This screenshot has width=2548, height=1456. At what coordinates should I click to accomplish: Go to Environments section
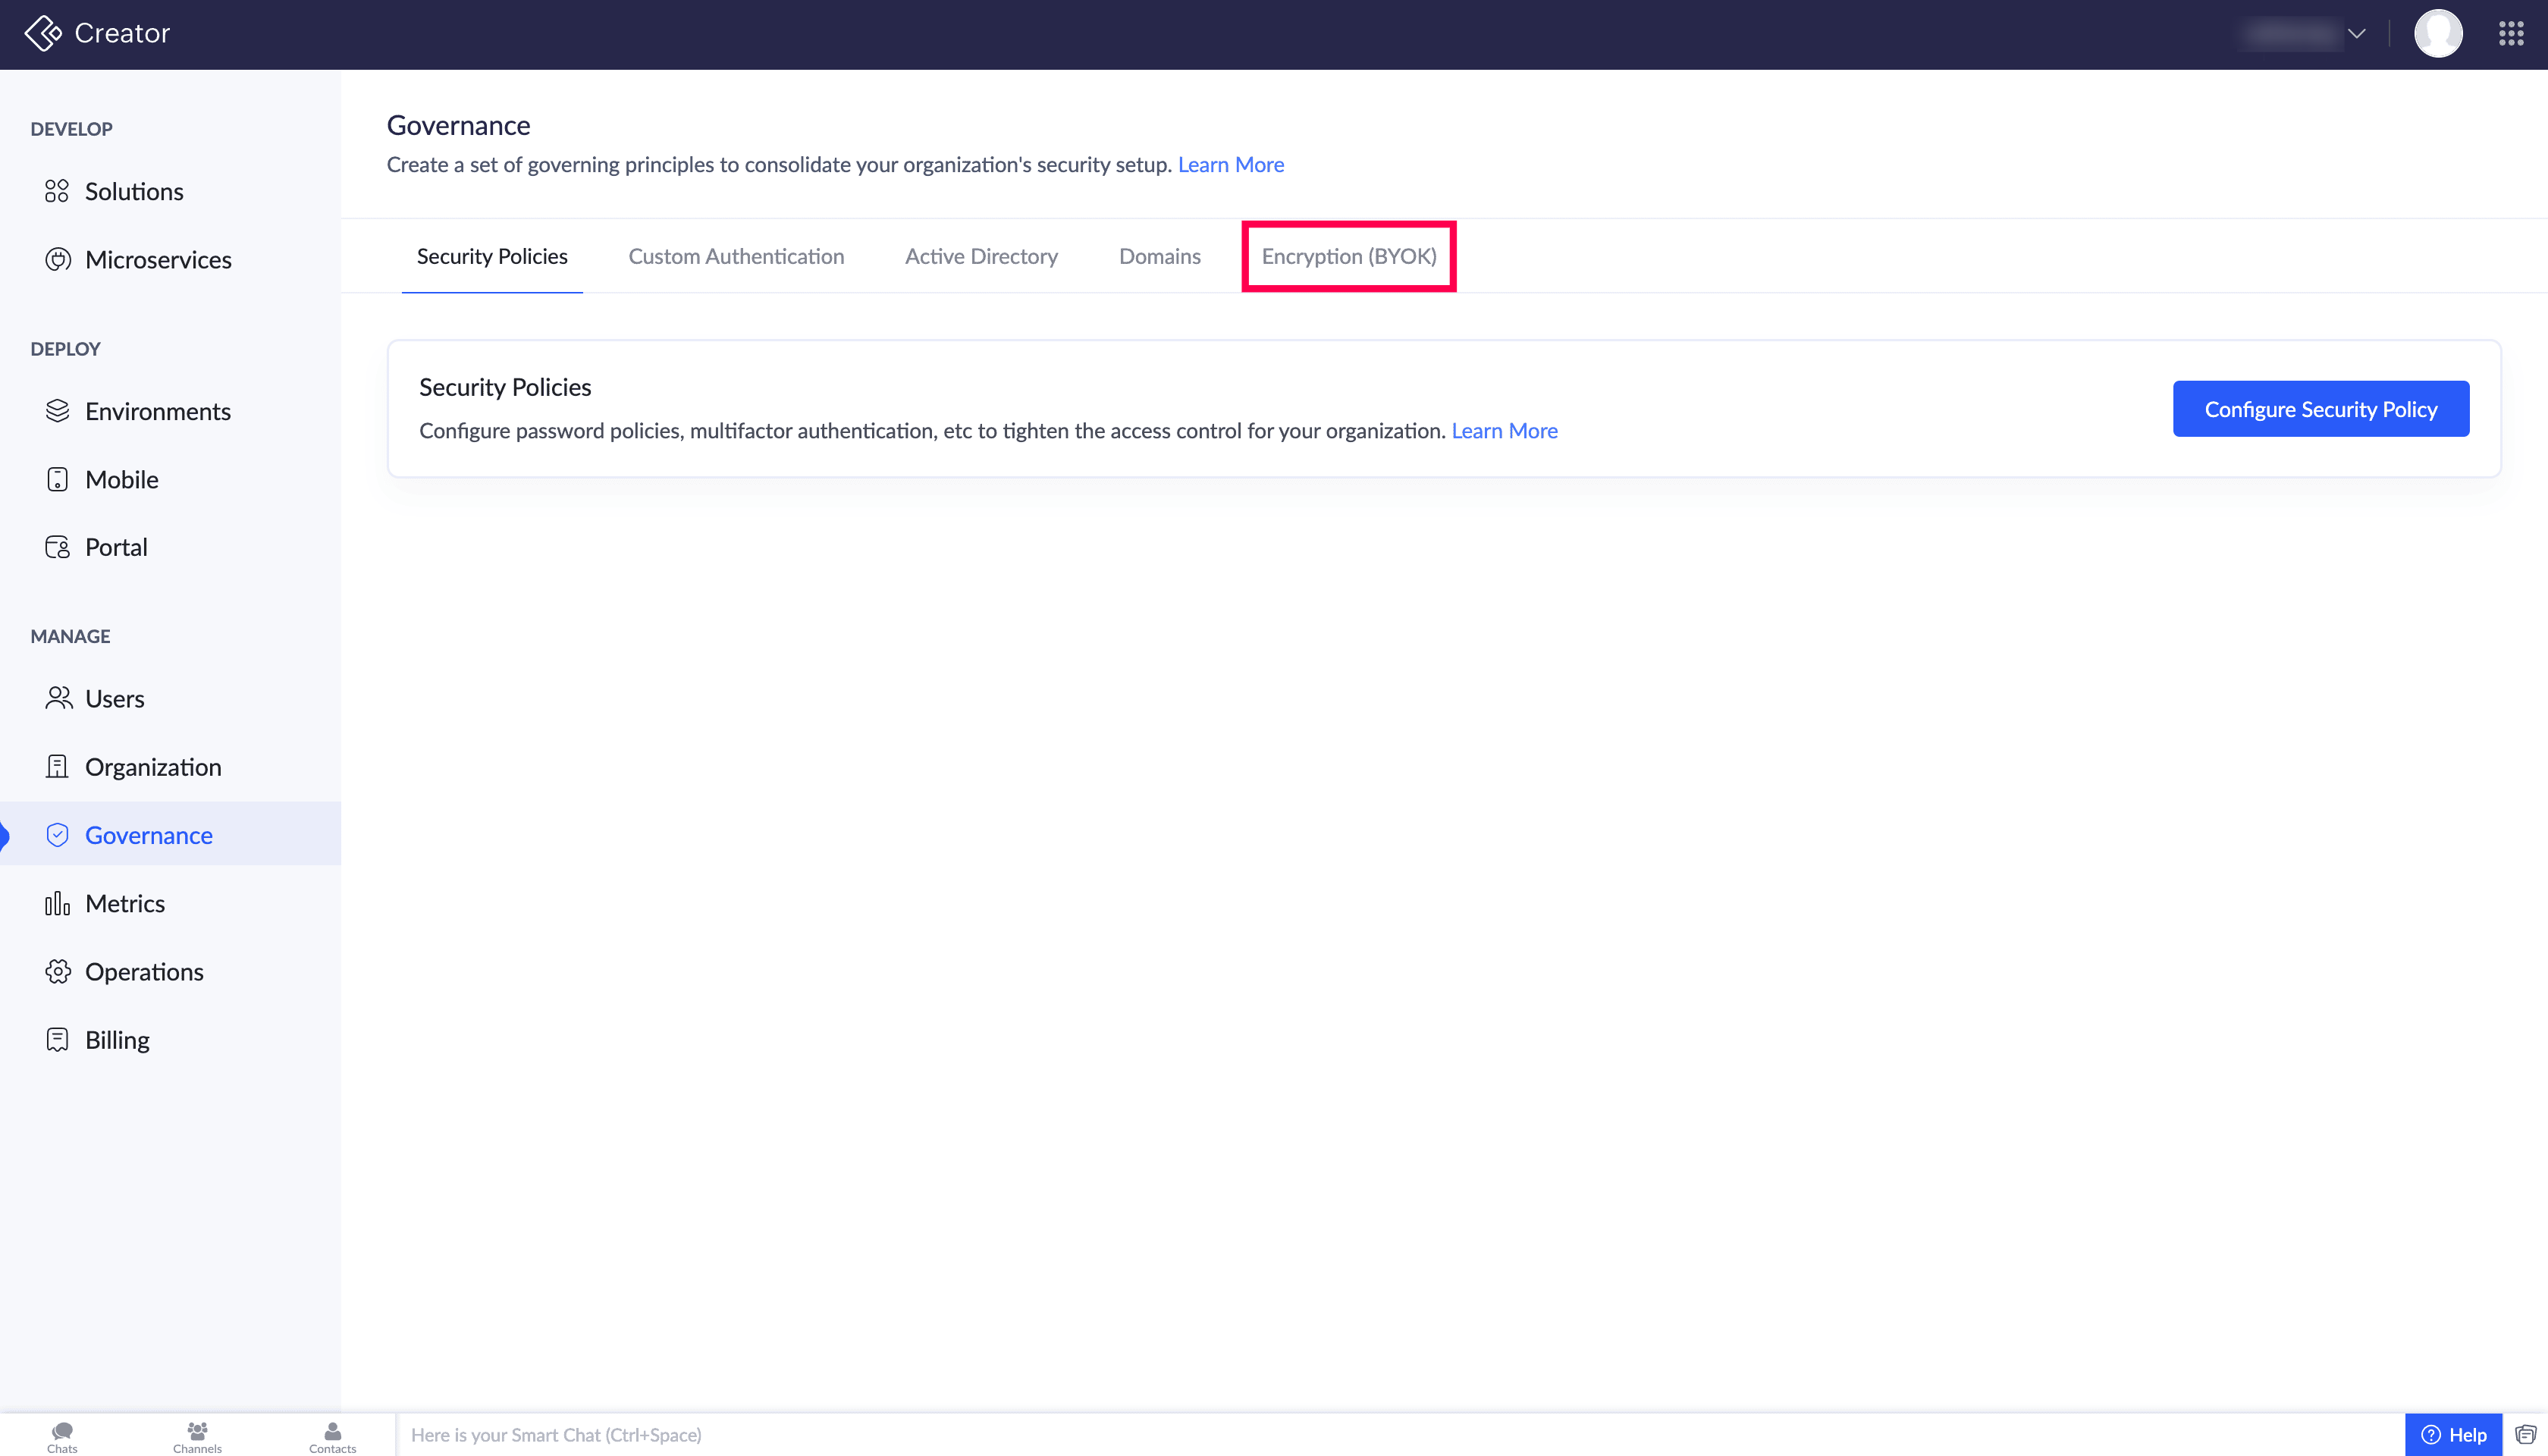click(157, 411)
